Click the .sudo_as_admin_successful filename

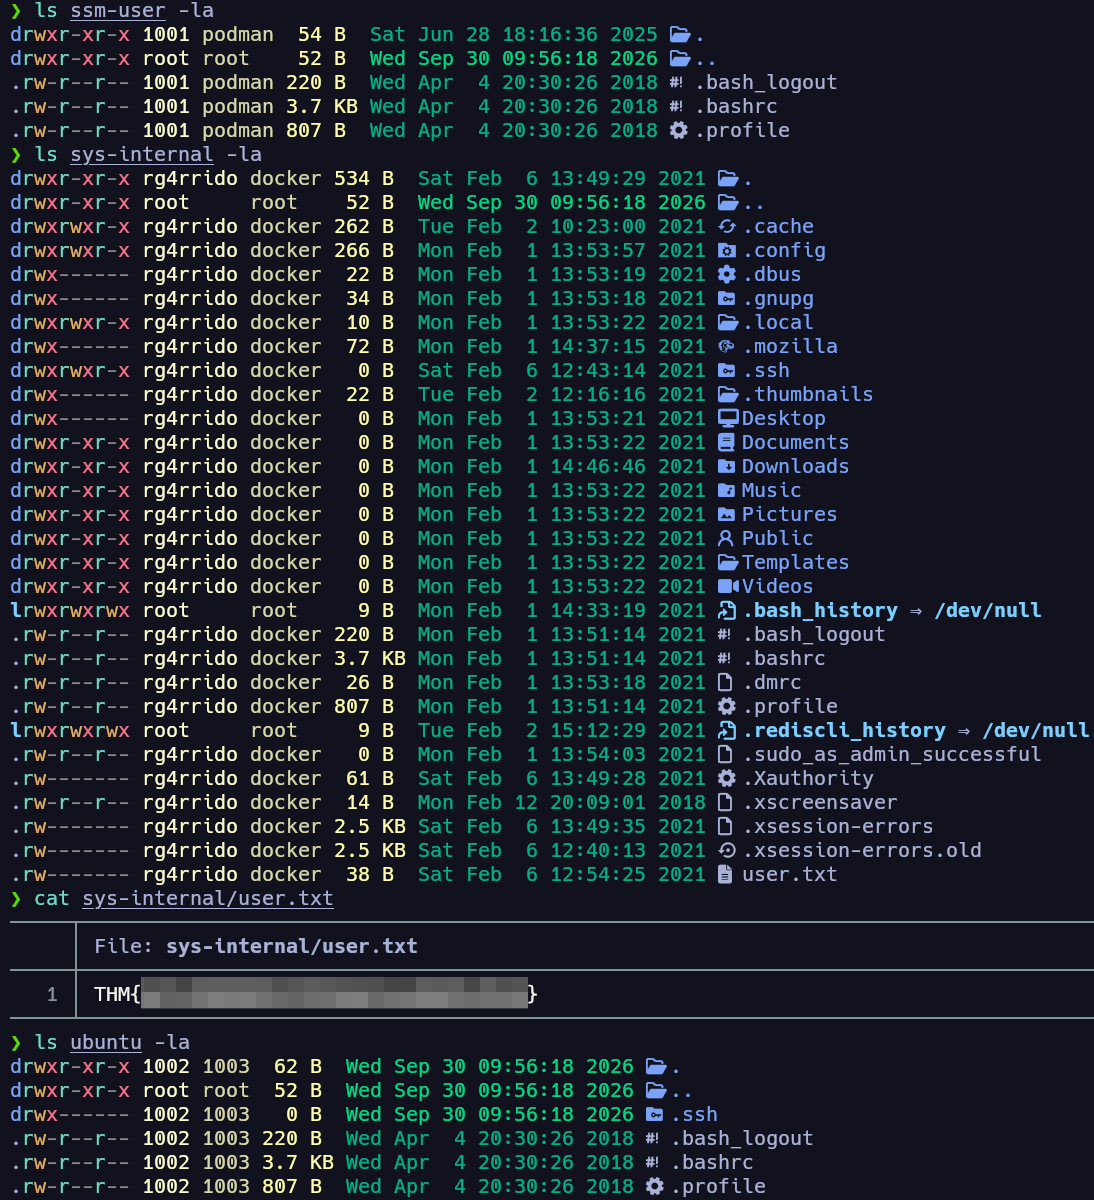pos(892,755)
